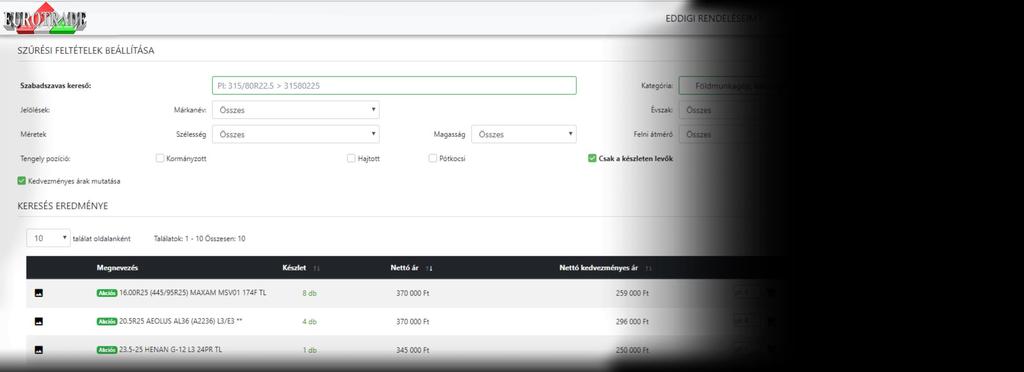
Task: Uncheck Kedvezményes árak mutatása
Action: (22, 181)
